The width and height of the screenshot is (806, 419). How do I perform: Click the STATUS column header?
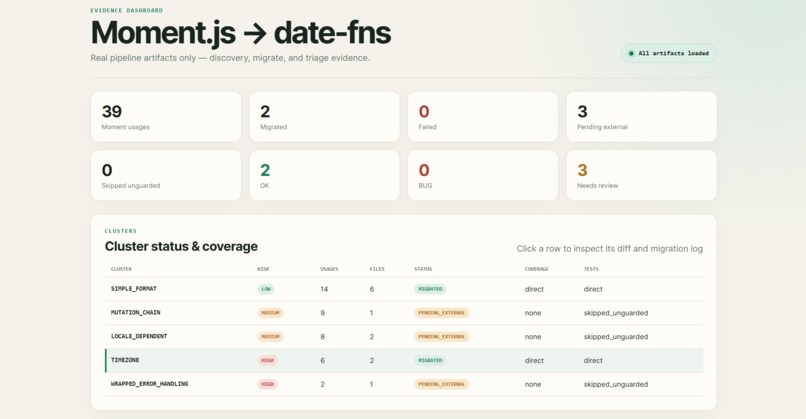423,269
